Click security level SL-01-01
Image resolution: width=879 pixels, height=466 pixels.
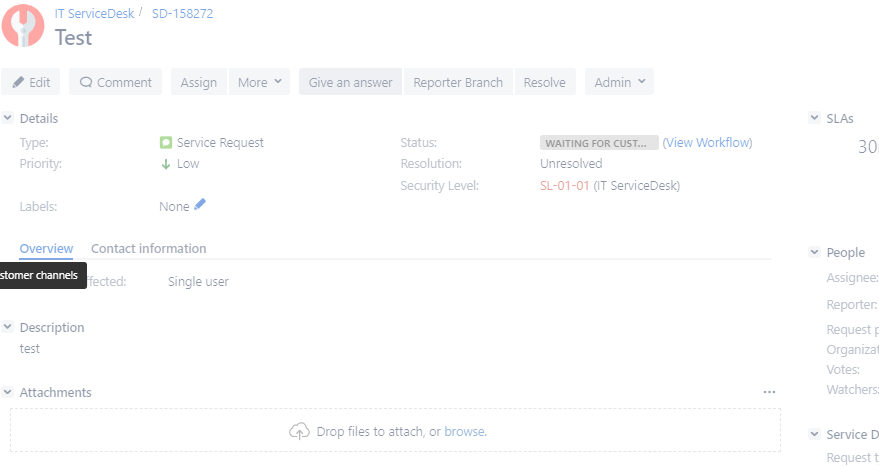tap(565, 186)
